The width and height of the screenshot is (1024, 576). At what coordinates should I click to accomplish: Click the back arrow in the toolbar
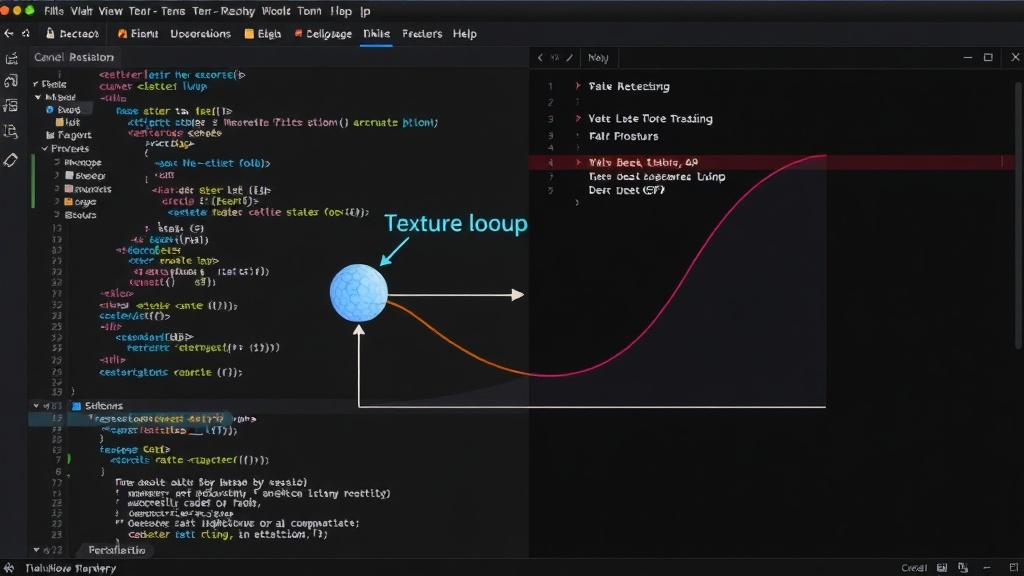[8, 33]
